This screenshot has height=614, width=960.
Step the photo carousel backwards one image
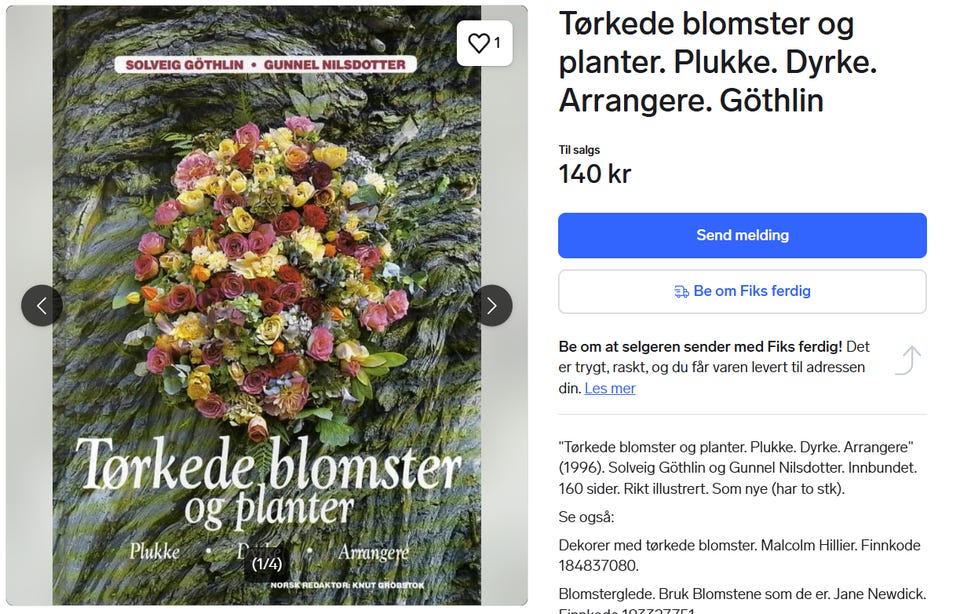42,306
